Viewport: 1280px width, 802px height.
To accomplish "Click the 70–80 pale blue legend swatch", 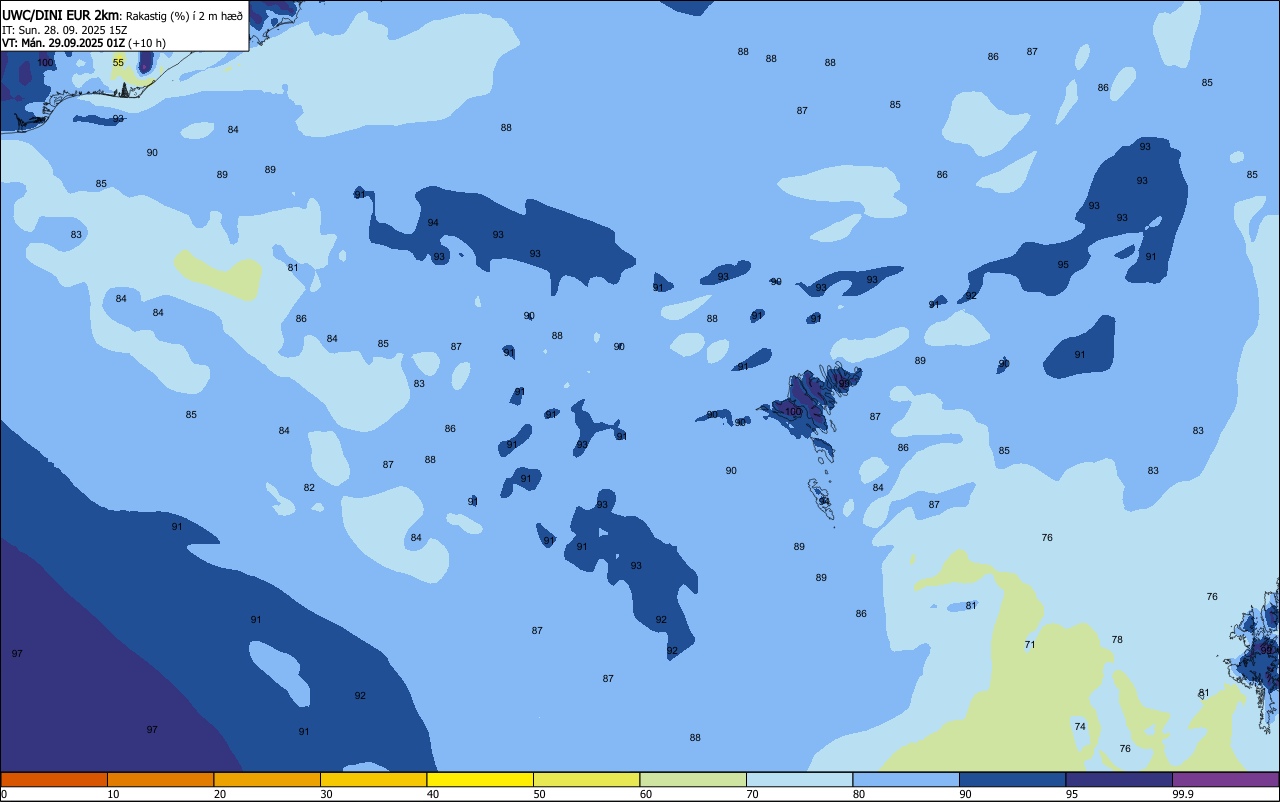I will [x=799, y=779].
